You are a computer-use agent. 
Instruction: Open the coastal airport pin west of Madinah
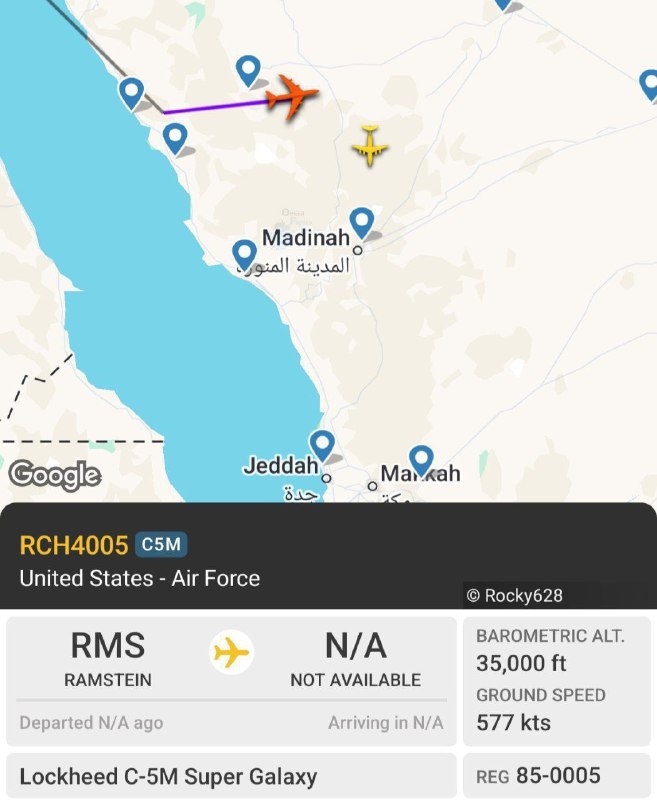244,254
